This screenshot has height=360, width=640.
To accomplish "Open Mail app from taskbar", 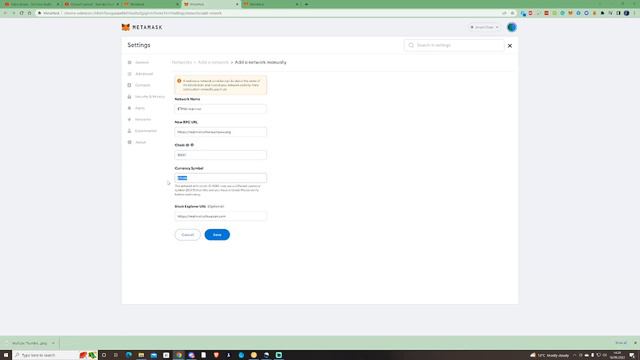I will 154,355.
